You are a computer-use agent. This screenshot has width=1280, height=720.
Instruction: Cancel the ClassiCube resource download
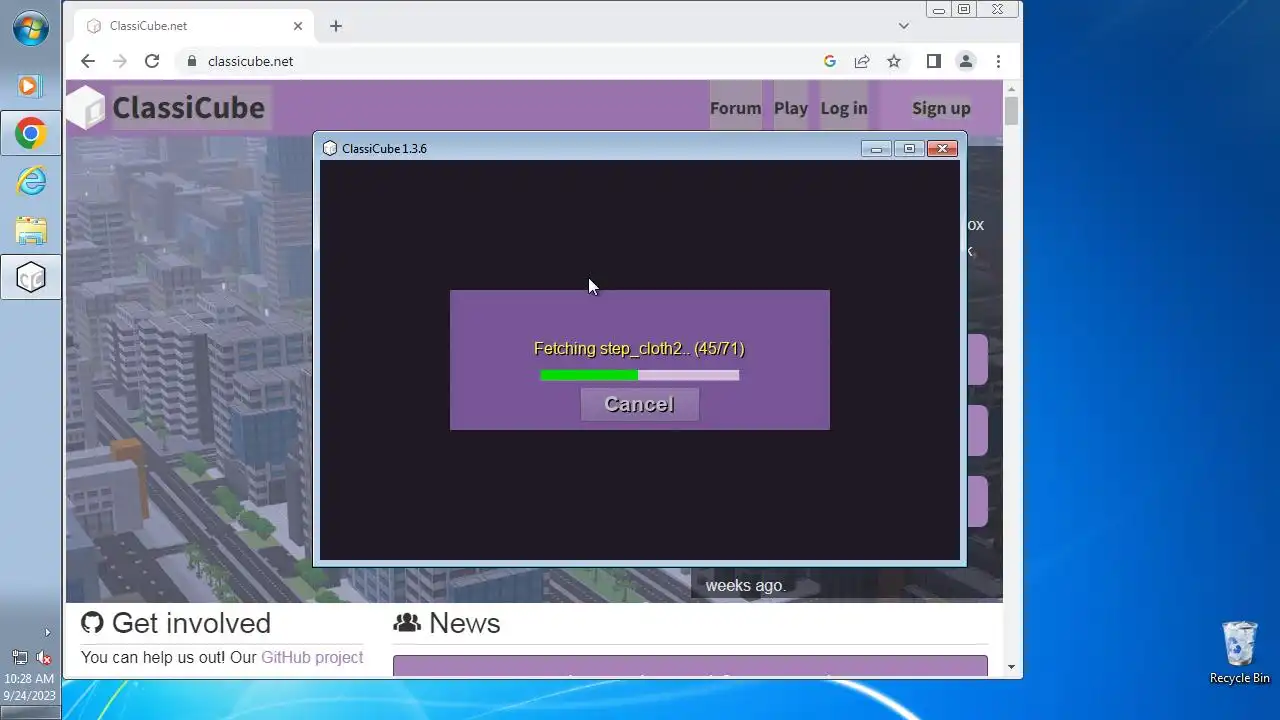[x=640, y=404]
